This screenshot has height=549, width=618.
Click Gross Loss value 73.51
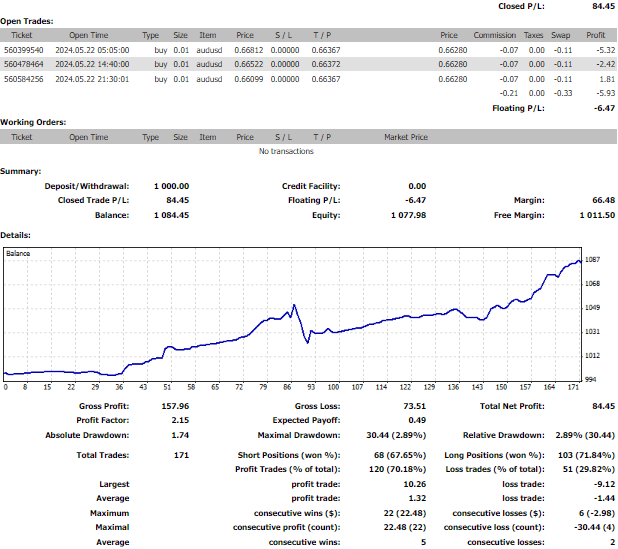tap(415, 406)
